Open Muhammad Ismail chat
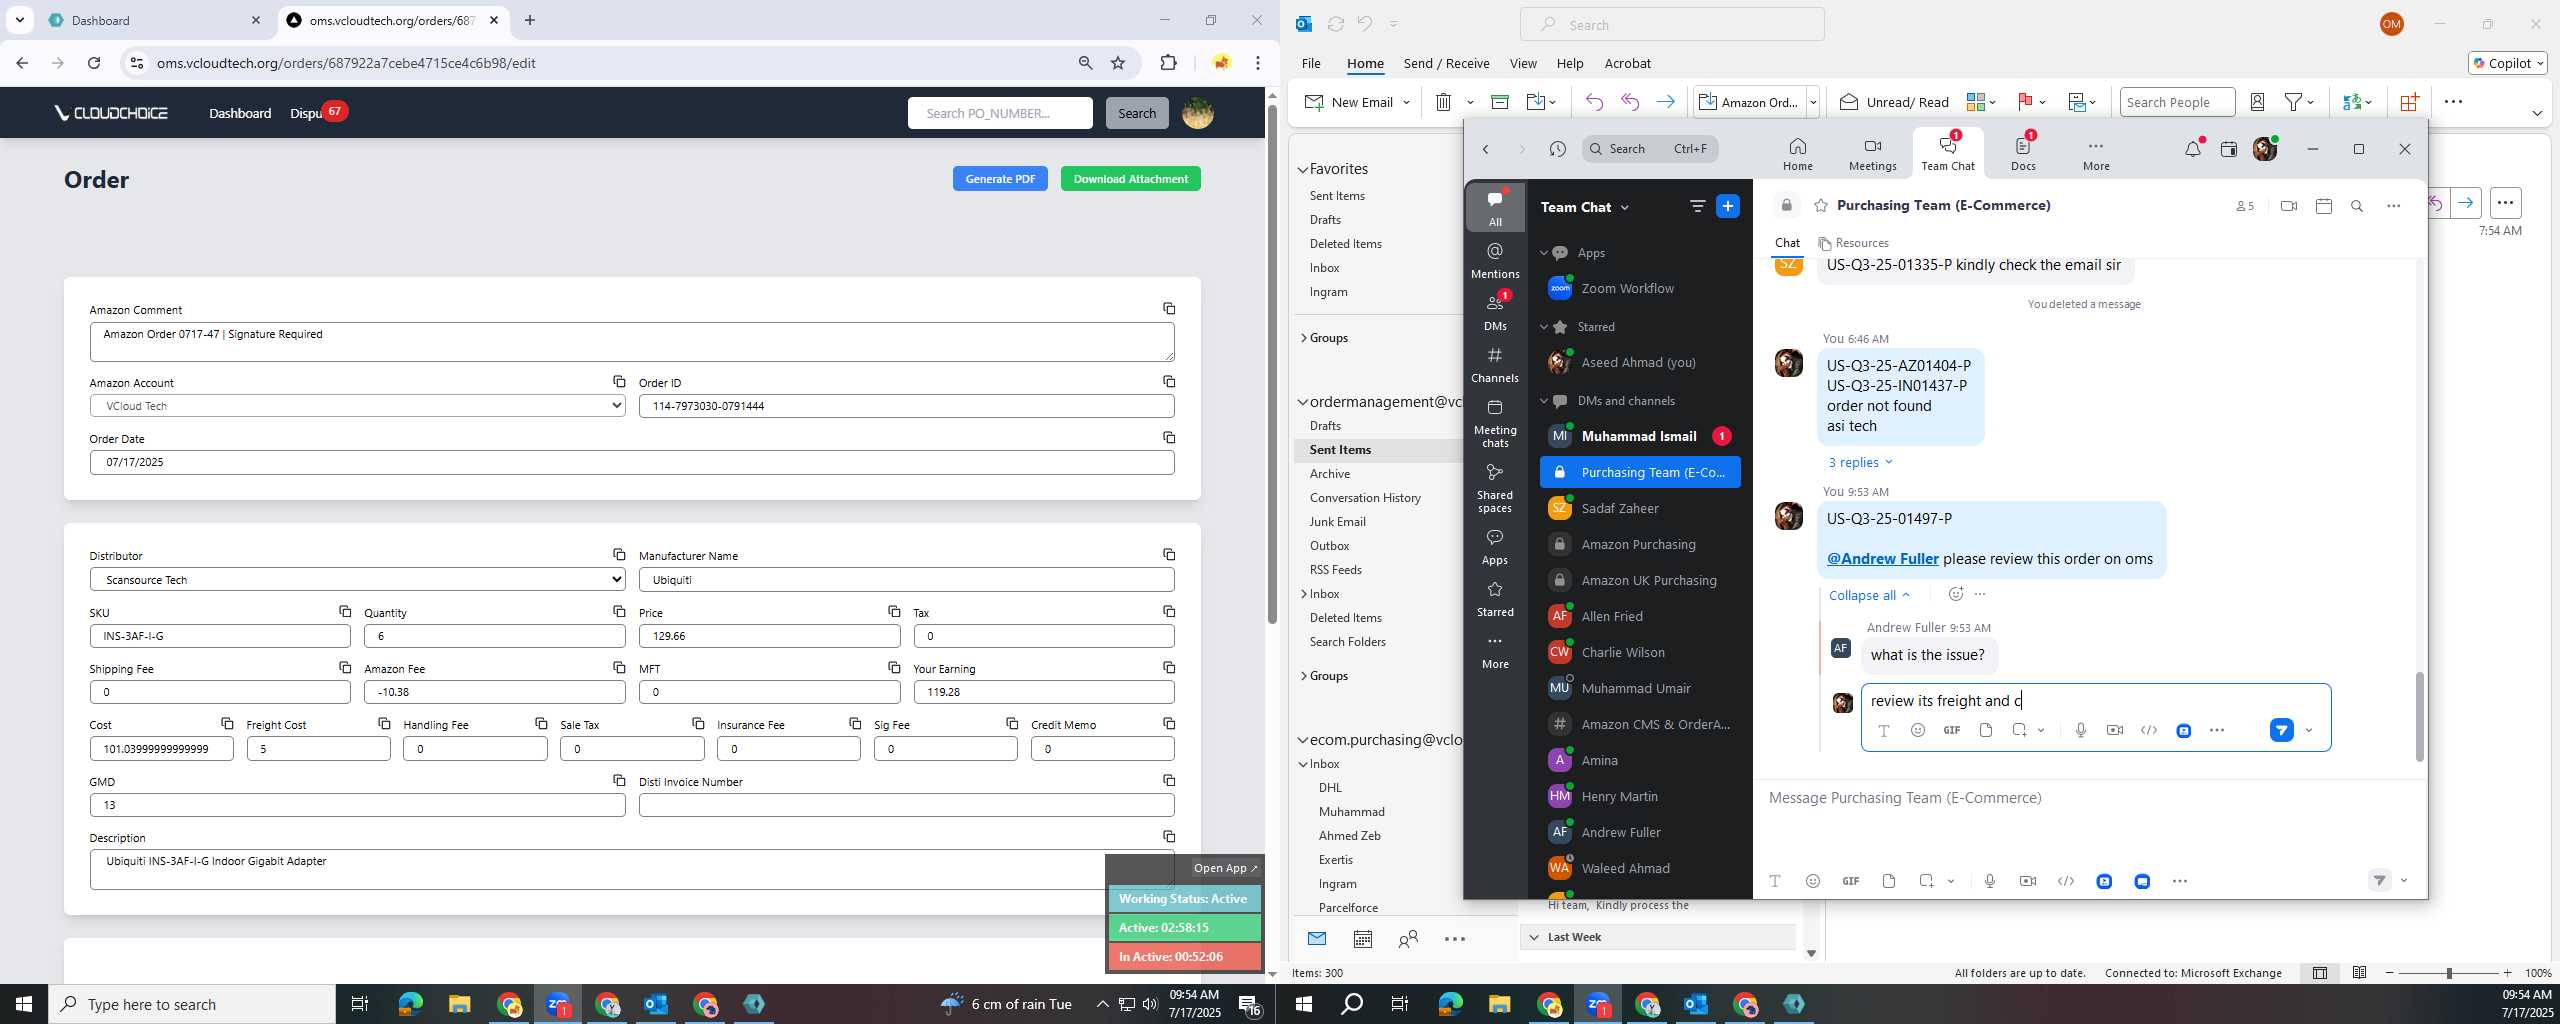The image size is (2560, 1024). pos(1640,436)
